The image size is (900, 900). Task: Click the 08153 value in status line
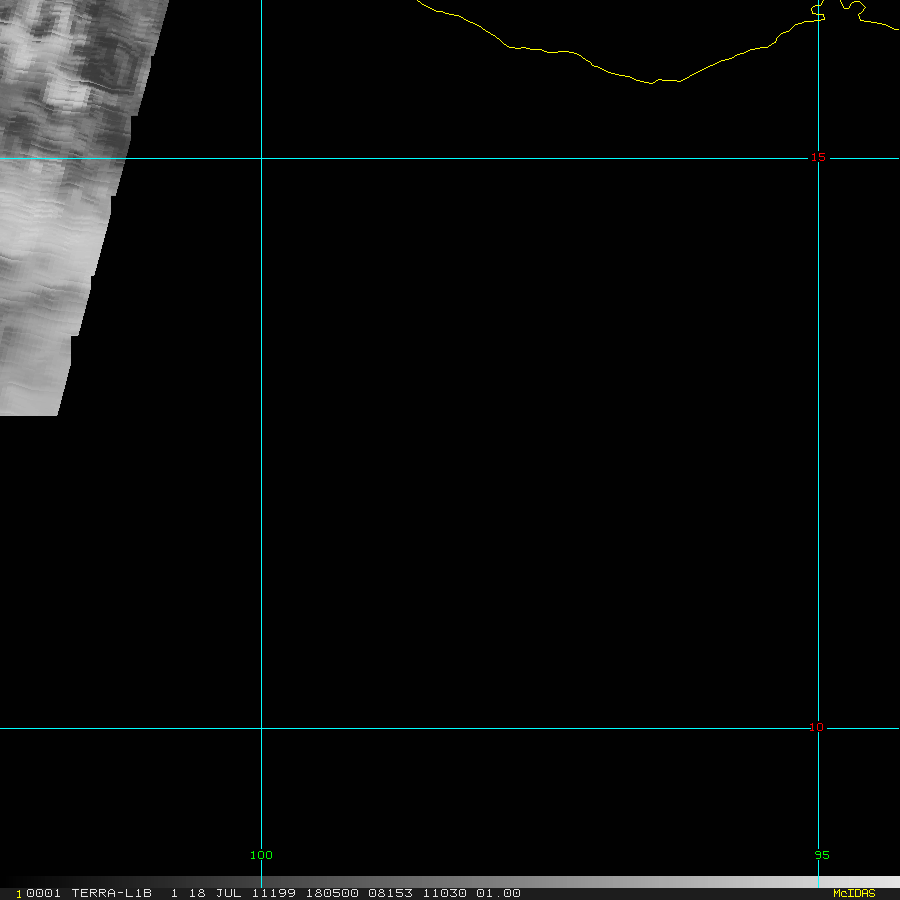[391, 893]
